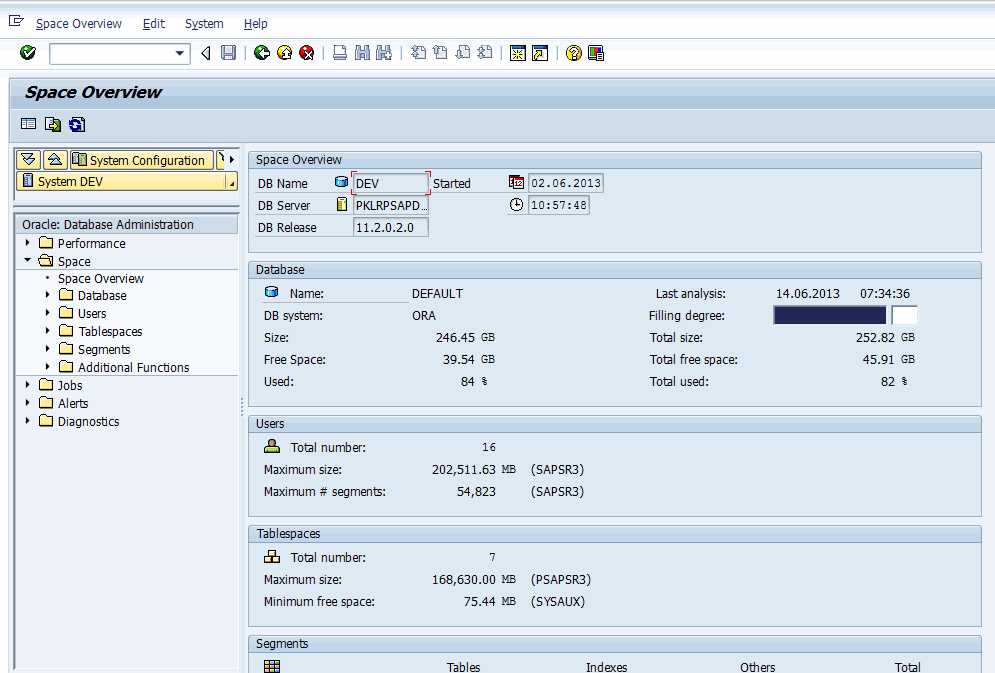Expand the Diagnostics tree folder
Screen dimensions: 995x673
click(28, 421)
